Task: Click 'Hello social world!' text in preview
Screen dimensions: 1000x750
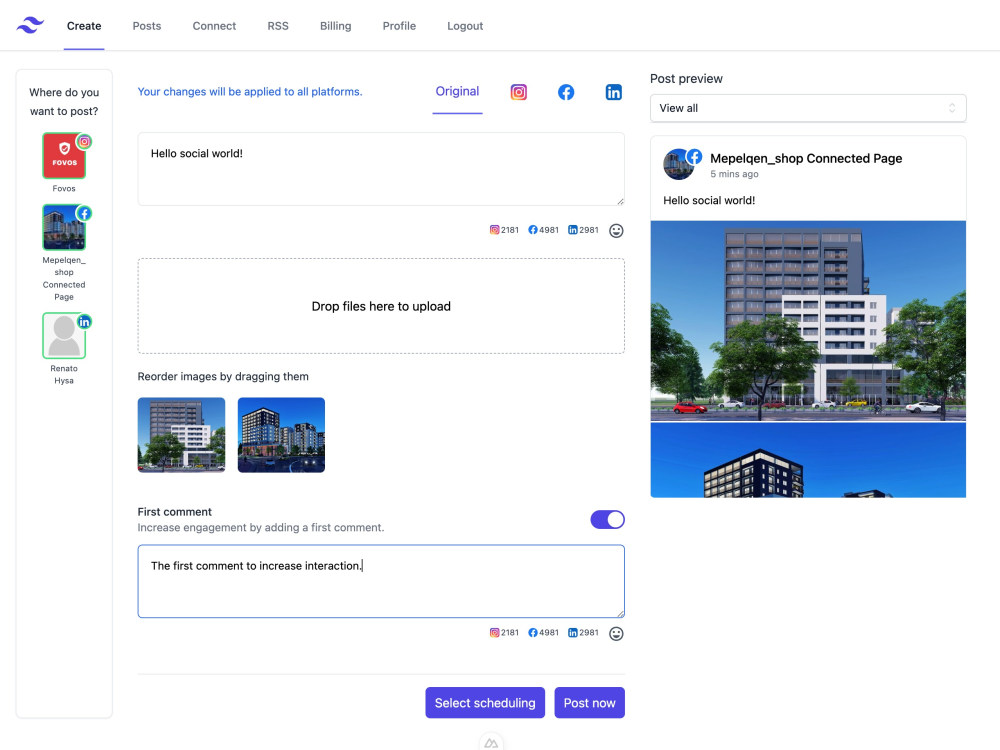Action: tap(709, 200)
